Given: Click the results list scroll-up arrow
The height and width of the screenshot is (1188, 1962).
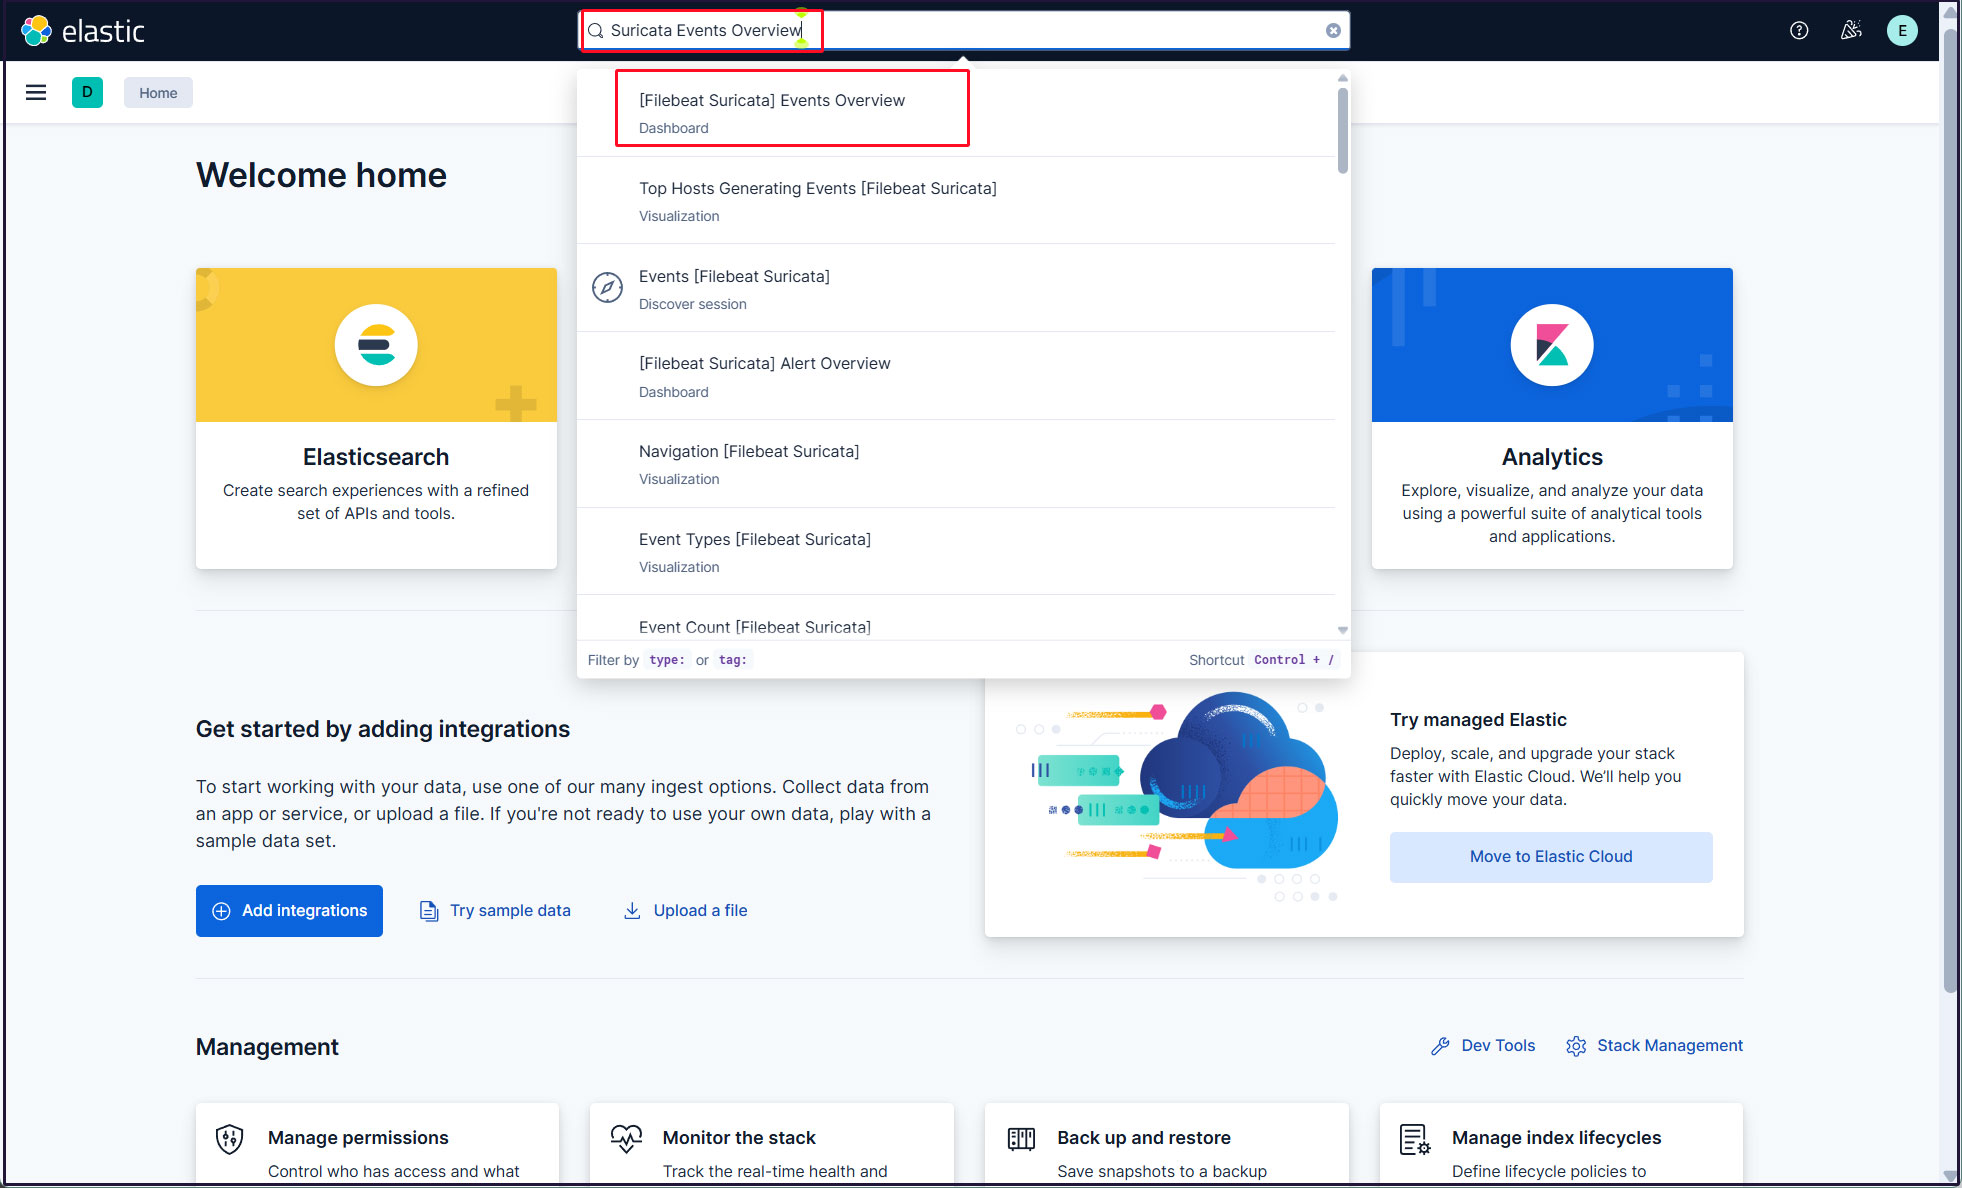Looking at the screenshot, I should click(1343, 77).
